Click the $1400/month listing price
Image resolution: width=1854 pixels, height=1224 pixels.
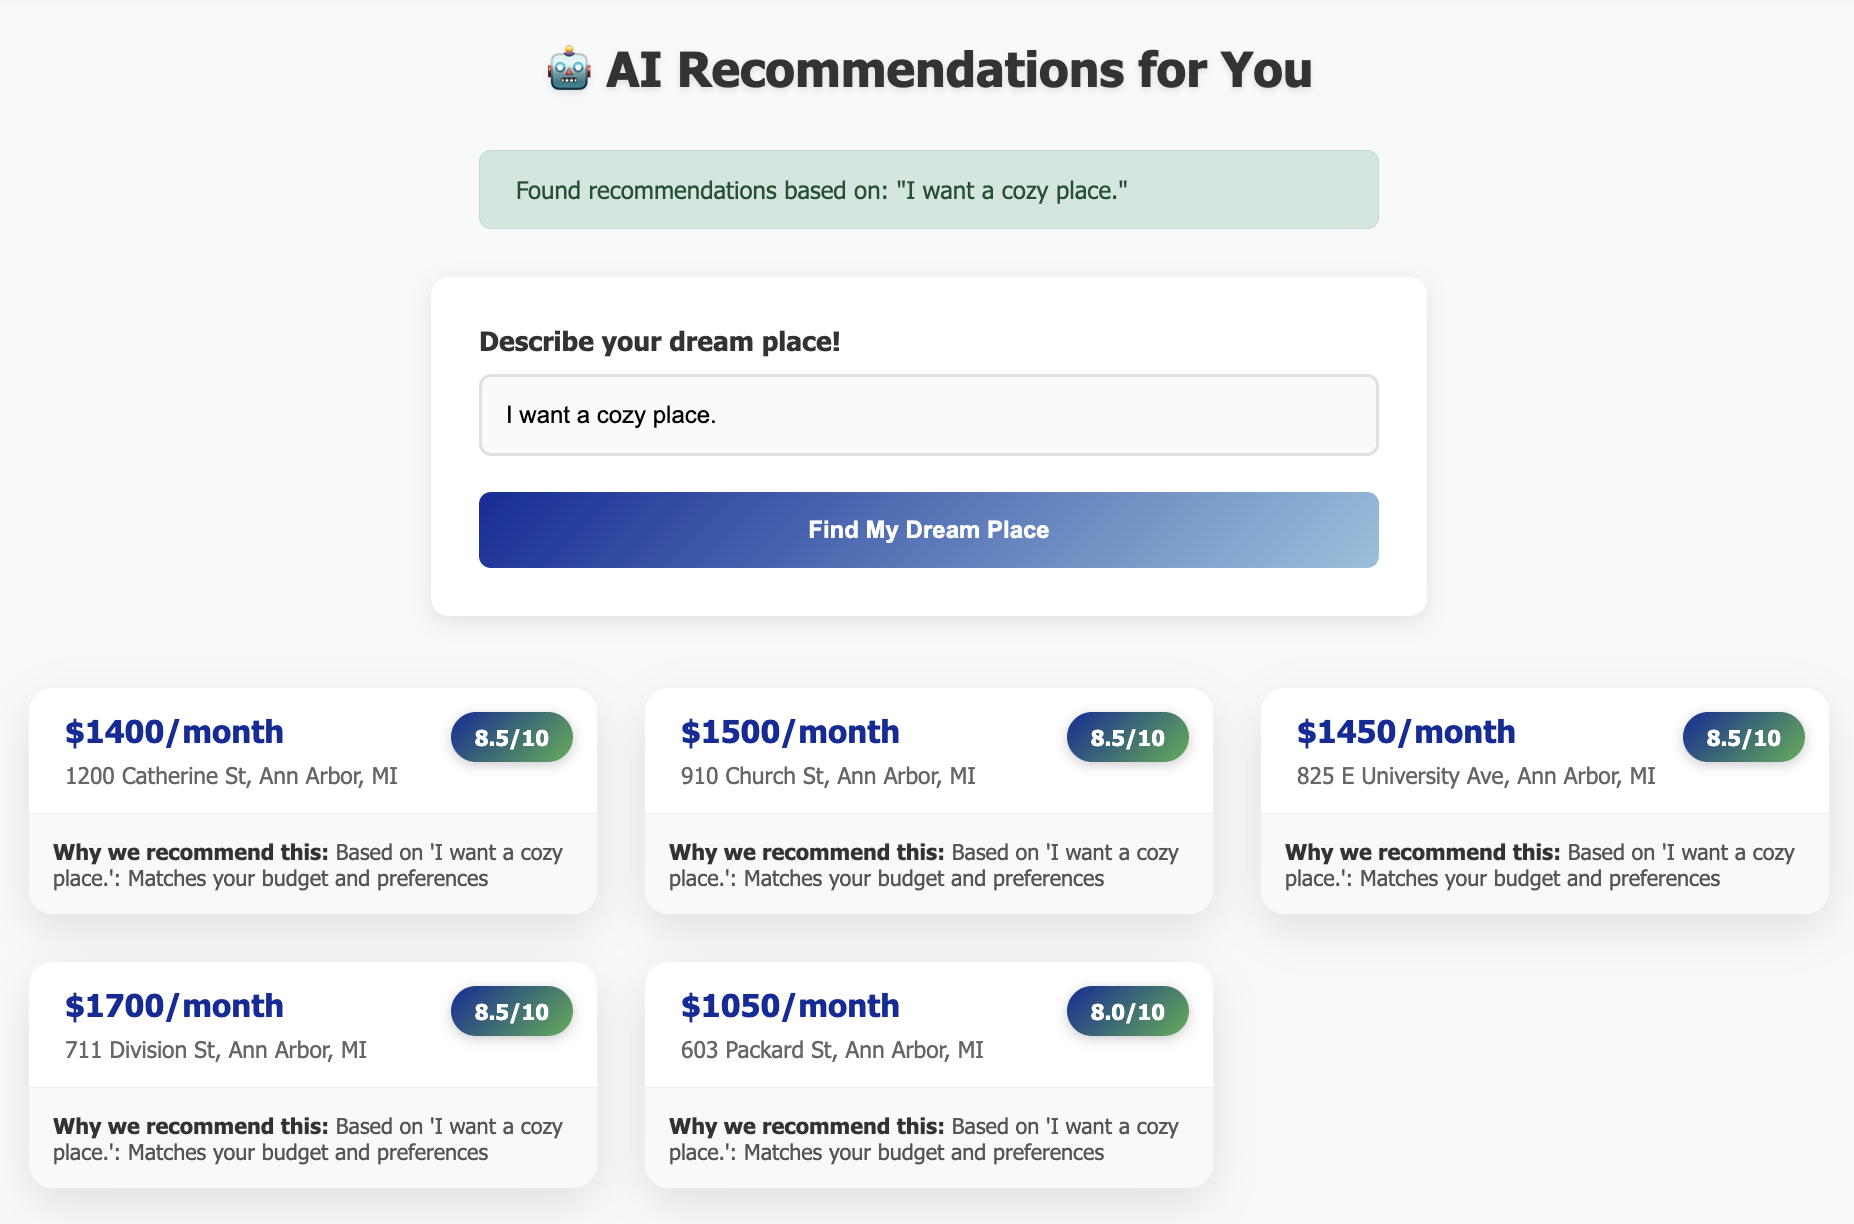coord(174,732)
